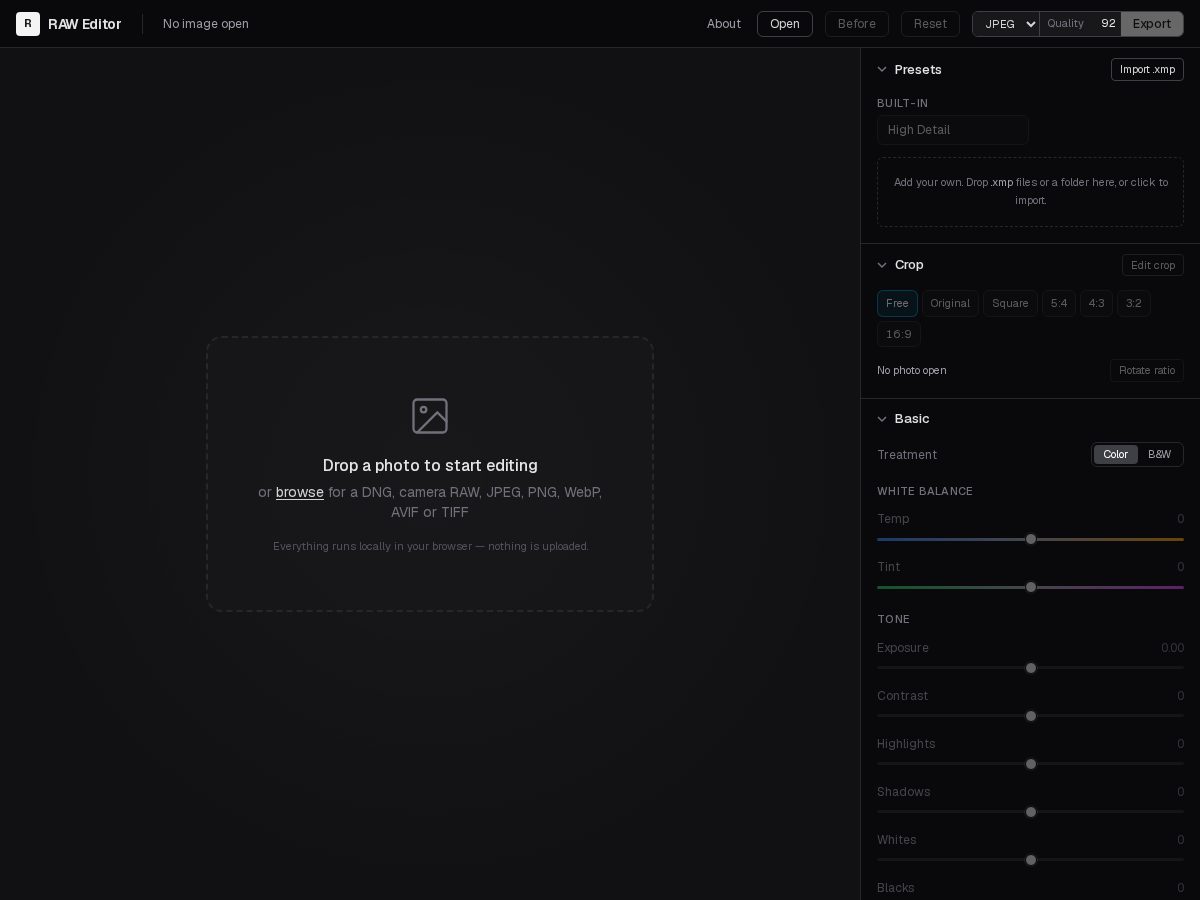Image resolution: width=1200 pixels, height=900 pixels.
Task: Click the Basic section title
Action: pos(912,419)
